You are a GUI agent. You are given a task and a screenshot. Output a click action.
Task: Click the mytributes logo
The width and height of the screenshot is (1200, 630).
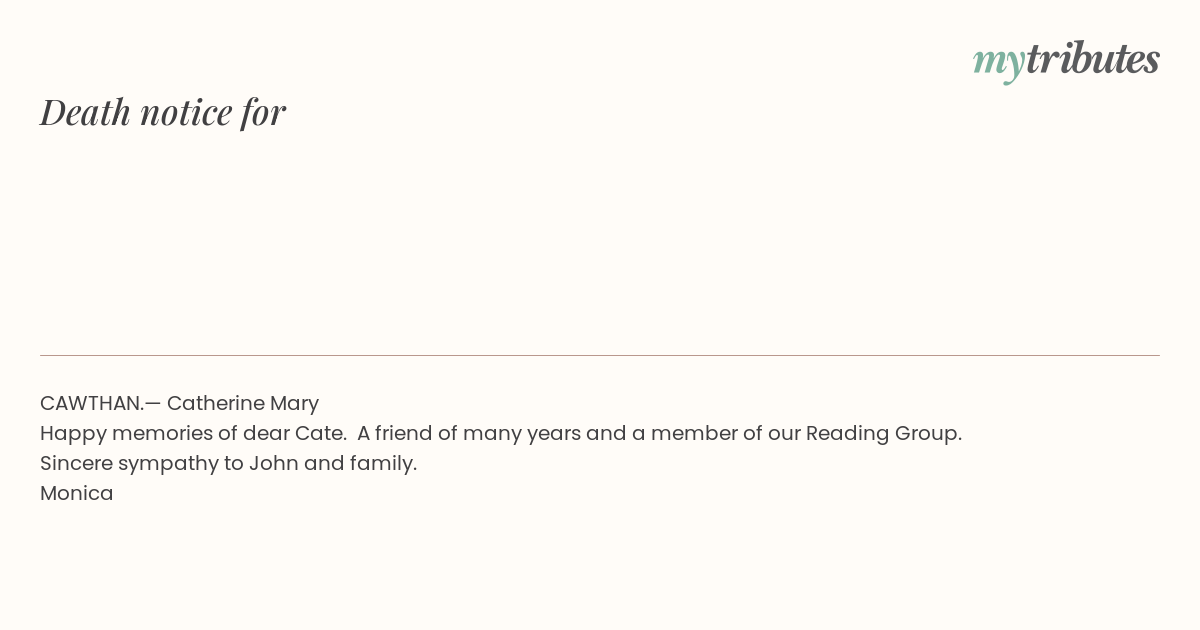(x=1066, y=60)
